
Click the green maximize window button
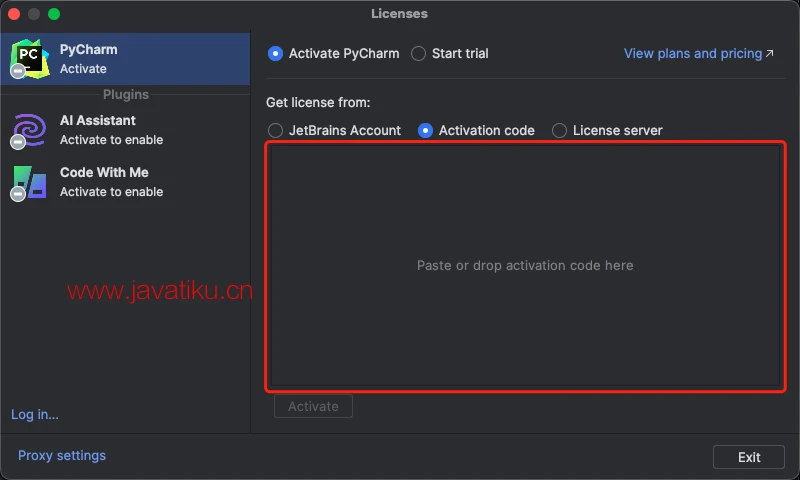54,14
